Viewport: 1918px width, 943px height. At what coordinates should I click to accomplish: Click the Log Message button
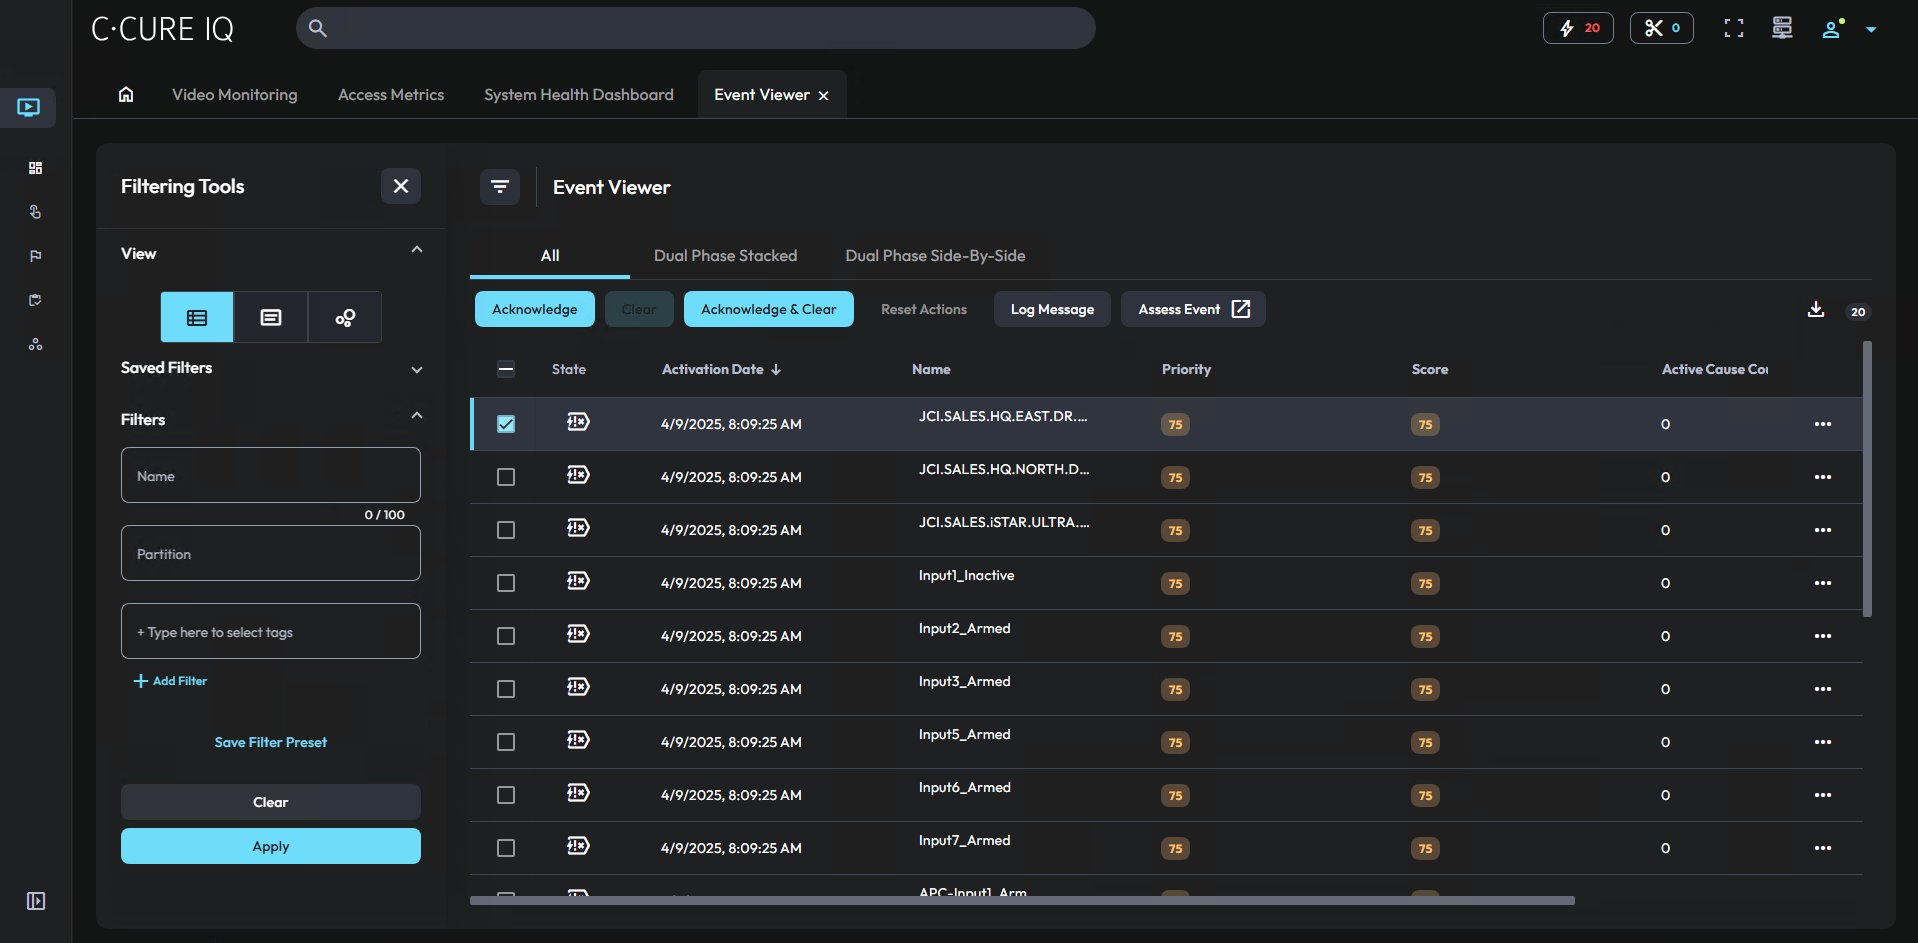tap(1051, 309)
